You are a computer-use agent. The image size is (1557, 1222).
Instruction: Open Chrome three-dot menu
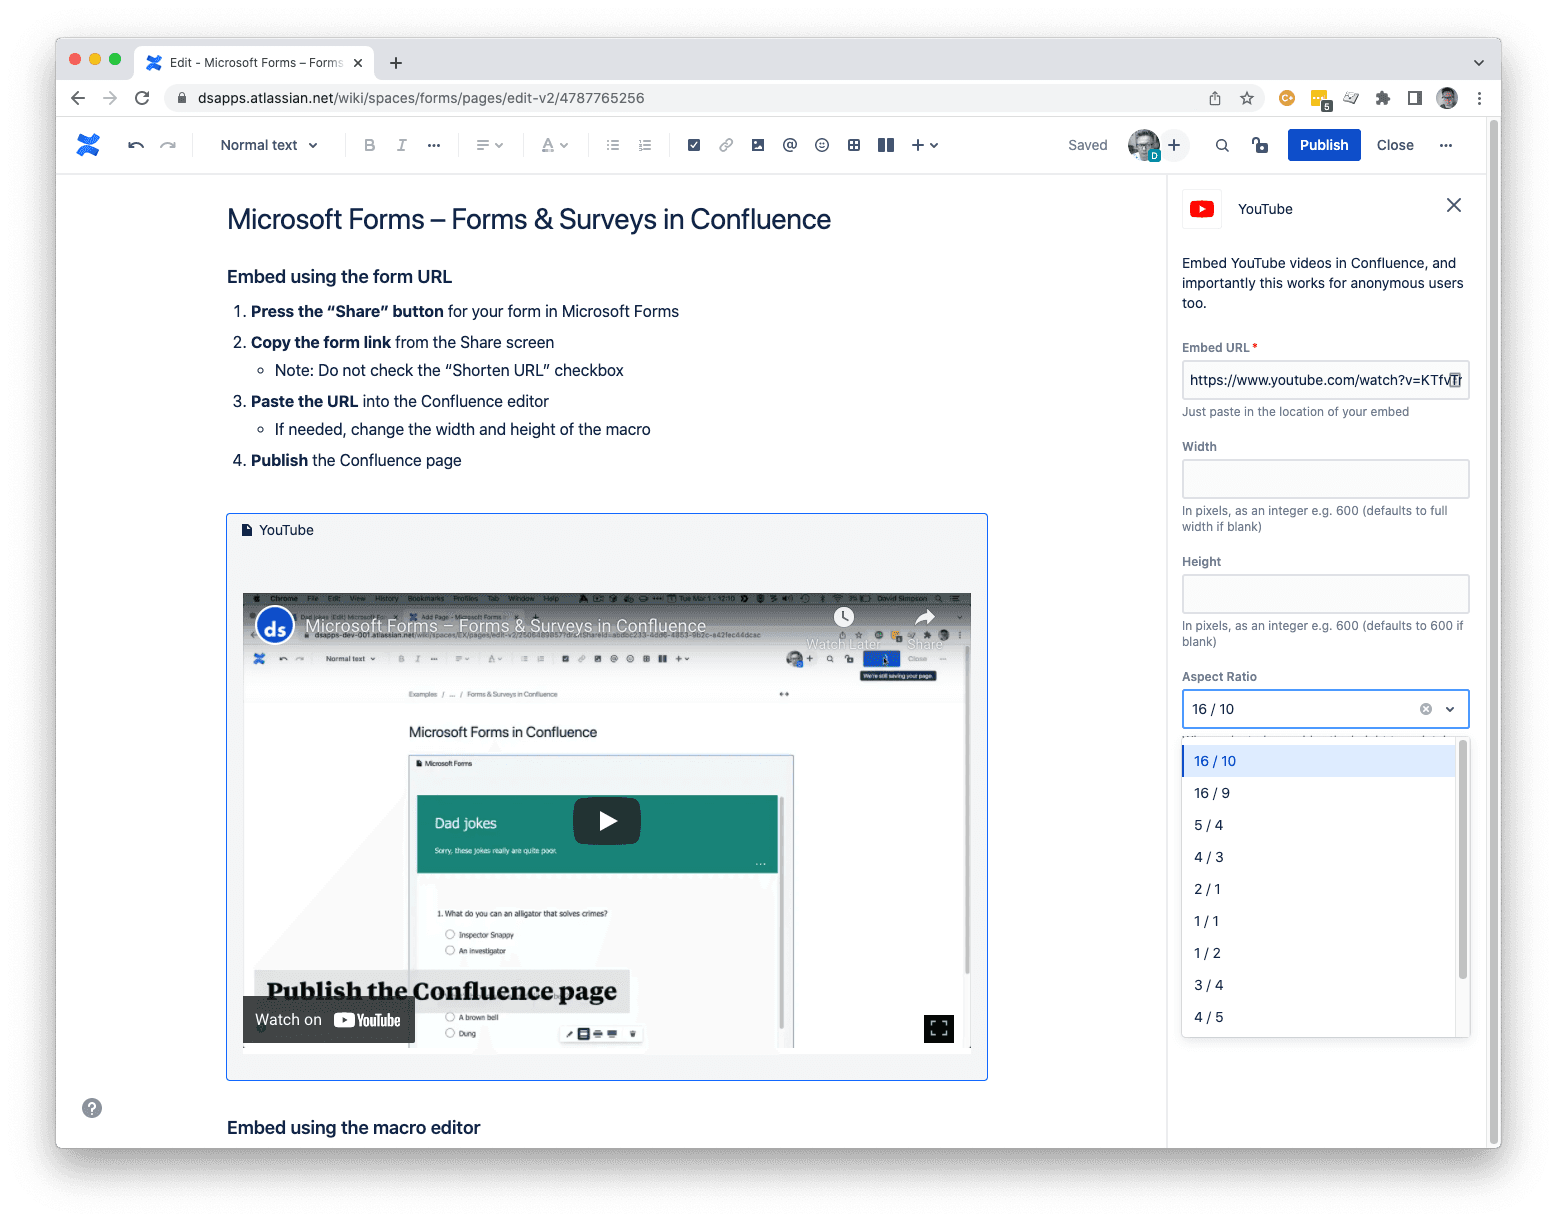(x=1479, y=98)
